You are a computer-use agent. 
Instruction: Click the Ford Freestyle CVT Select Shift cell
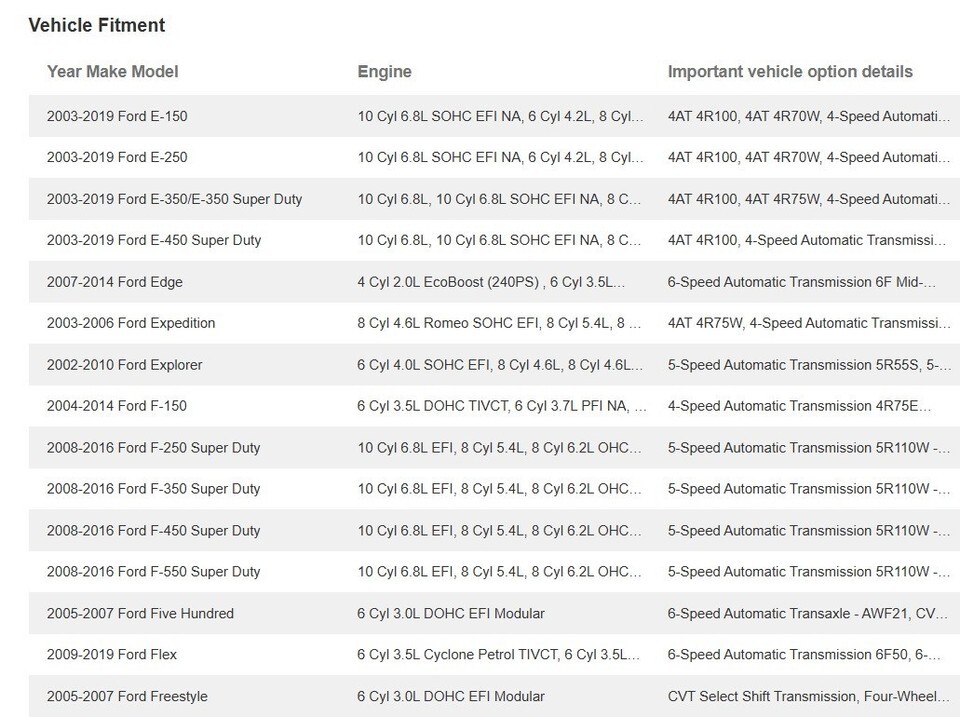click(808, 696)
